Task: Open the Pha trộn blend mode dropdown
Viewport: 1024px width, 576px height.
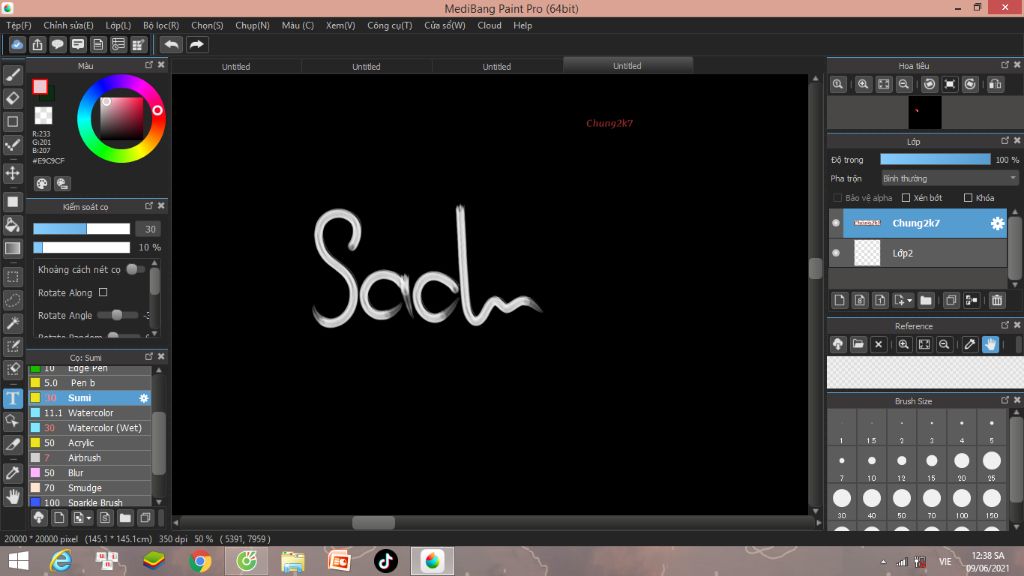Action: click(x=950, y=178)
